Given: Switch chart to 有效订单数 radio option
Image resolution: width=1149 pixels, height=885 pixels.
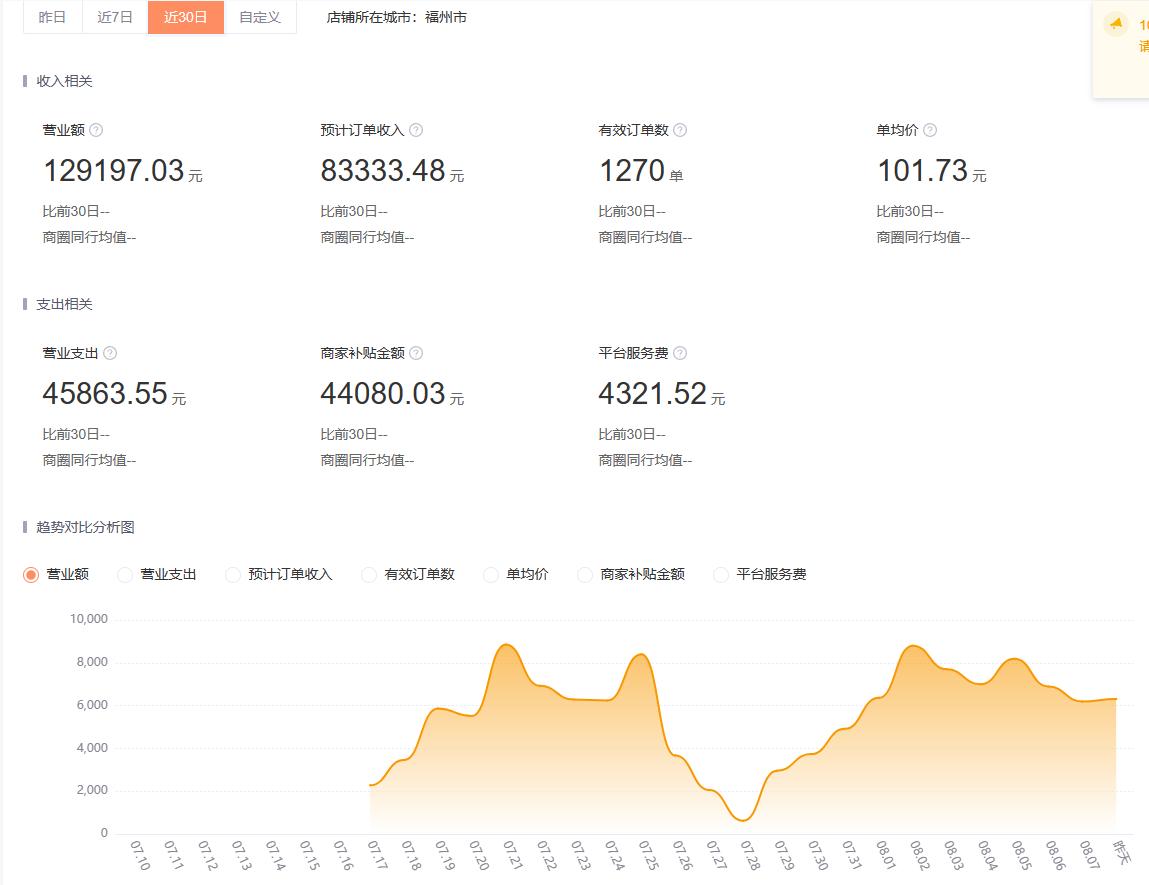Looking at the screenshot, I should [x=369, y=575].
